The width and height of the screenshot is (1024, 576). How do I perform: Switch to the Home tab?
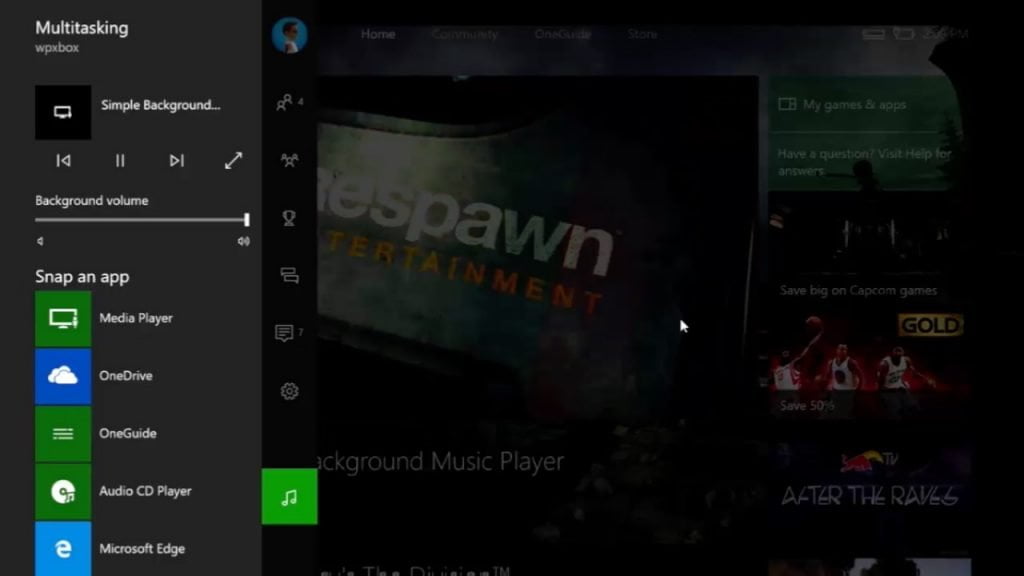pyautogui.click(x=378, y=34)
